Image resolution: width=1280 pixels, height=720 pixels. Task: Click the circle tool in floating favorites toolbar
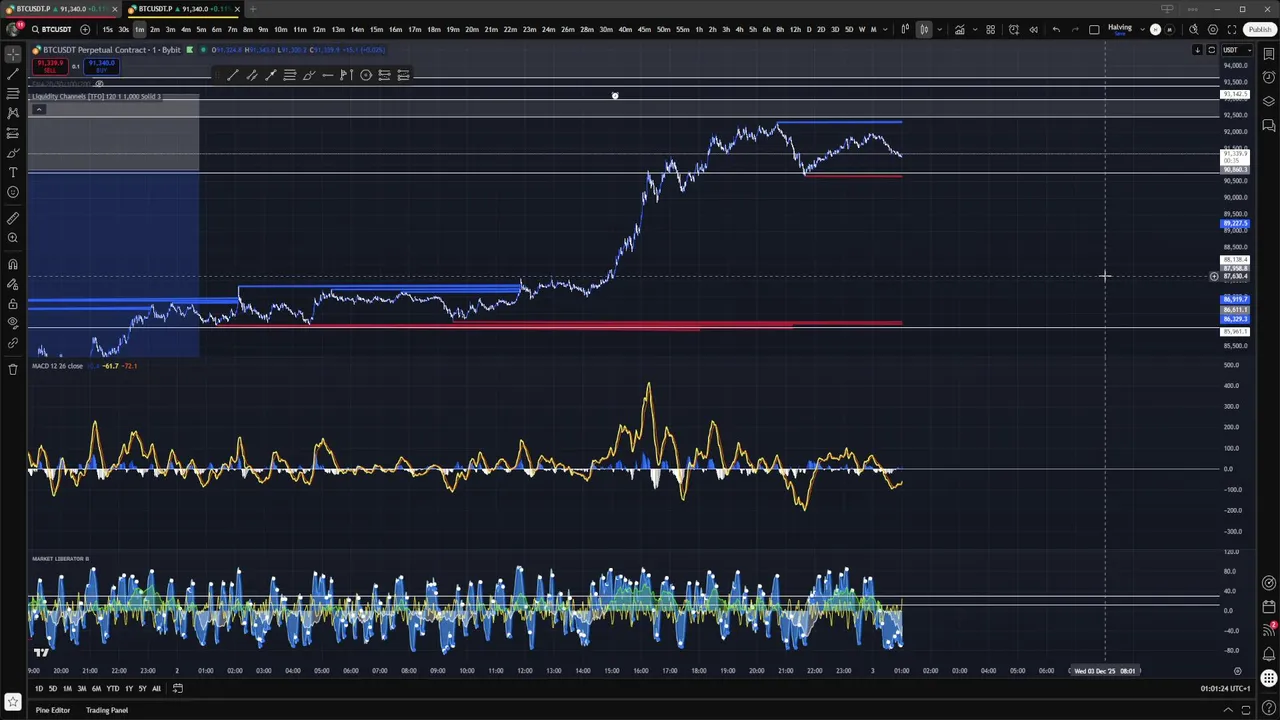(x=366, y=75)
